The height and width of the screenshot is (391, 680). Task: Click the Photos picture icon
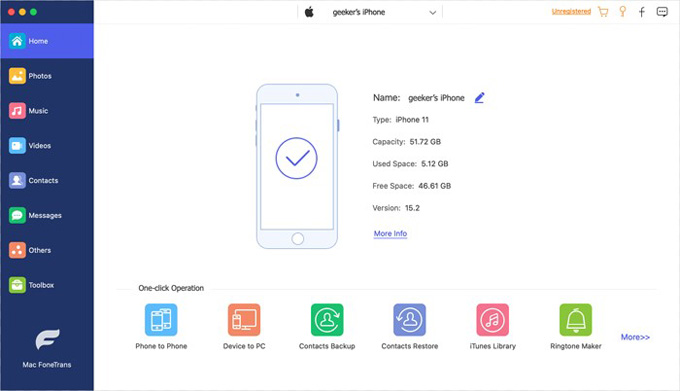click(17, 76)
